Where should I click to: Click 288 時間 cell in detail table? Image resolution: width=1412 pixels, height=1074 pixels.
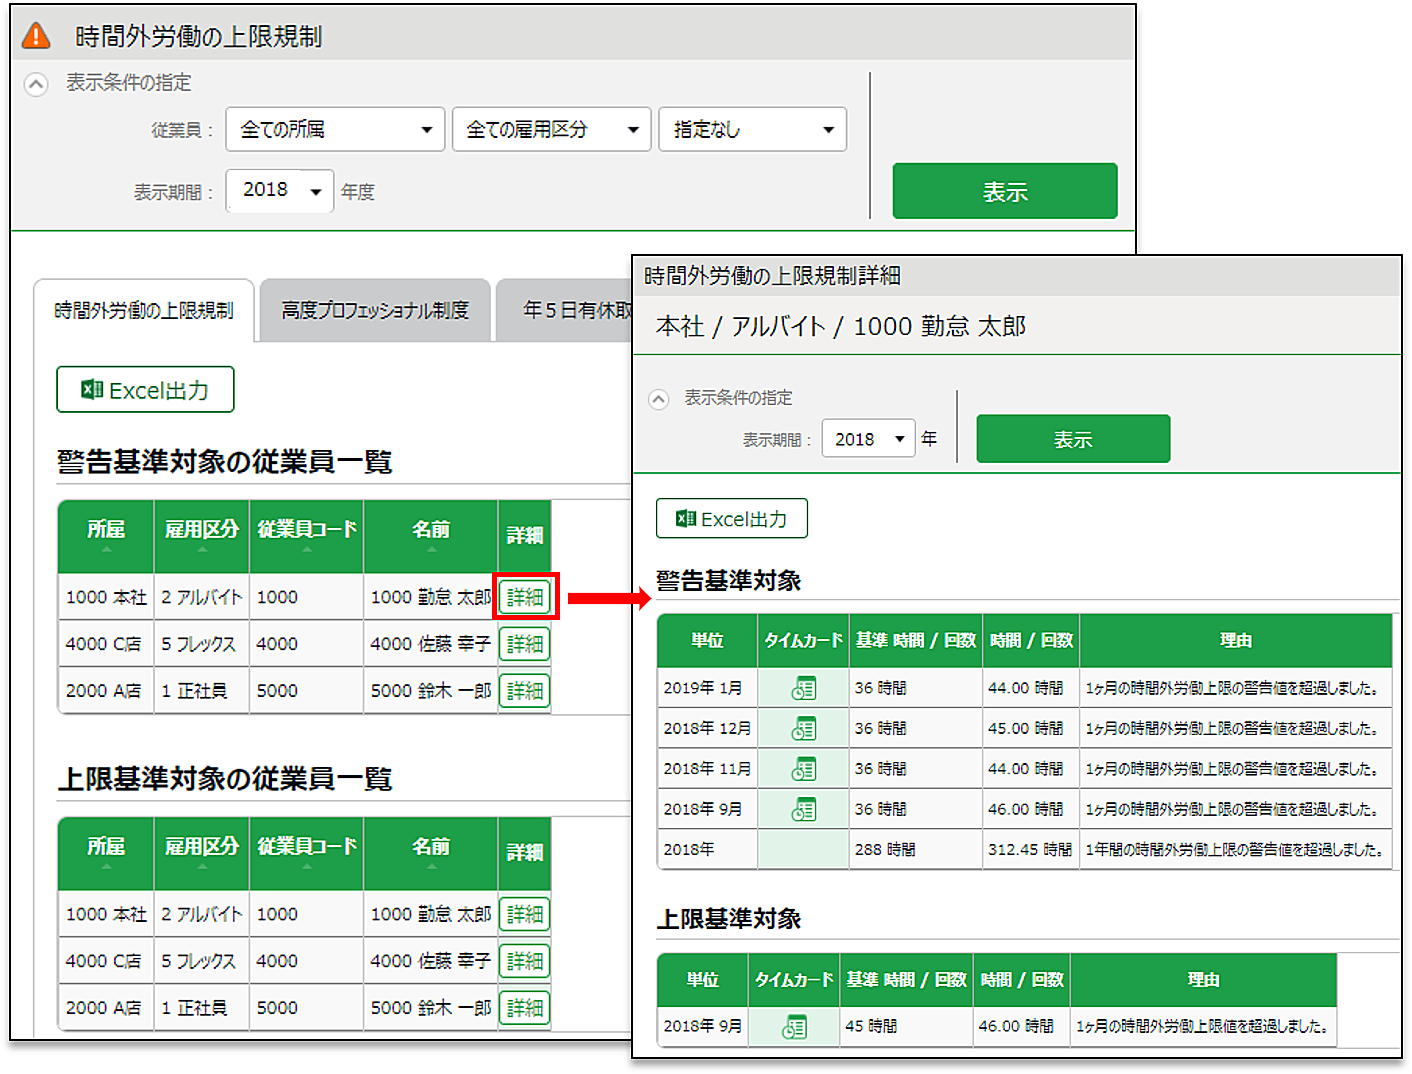[x=915, y=849]
